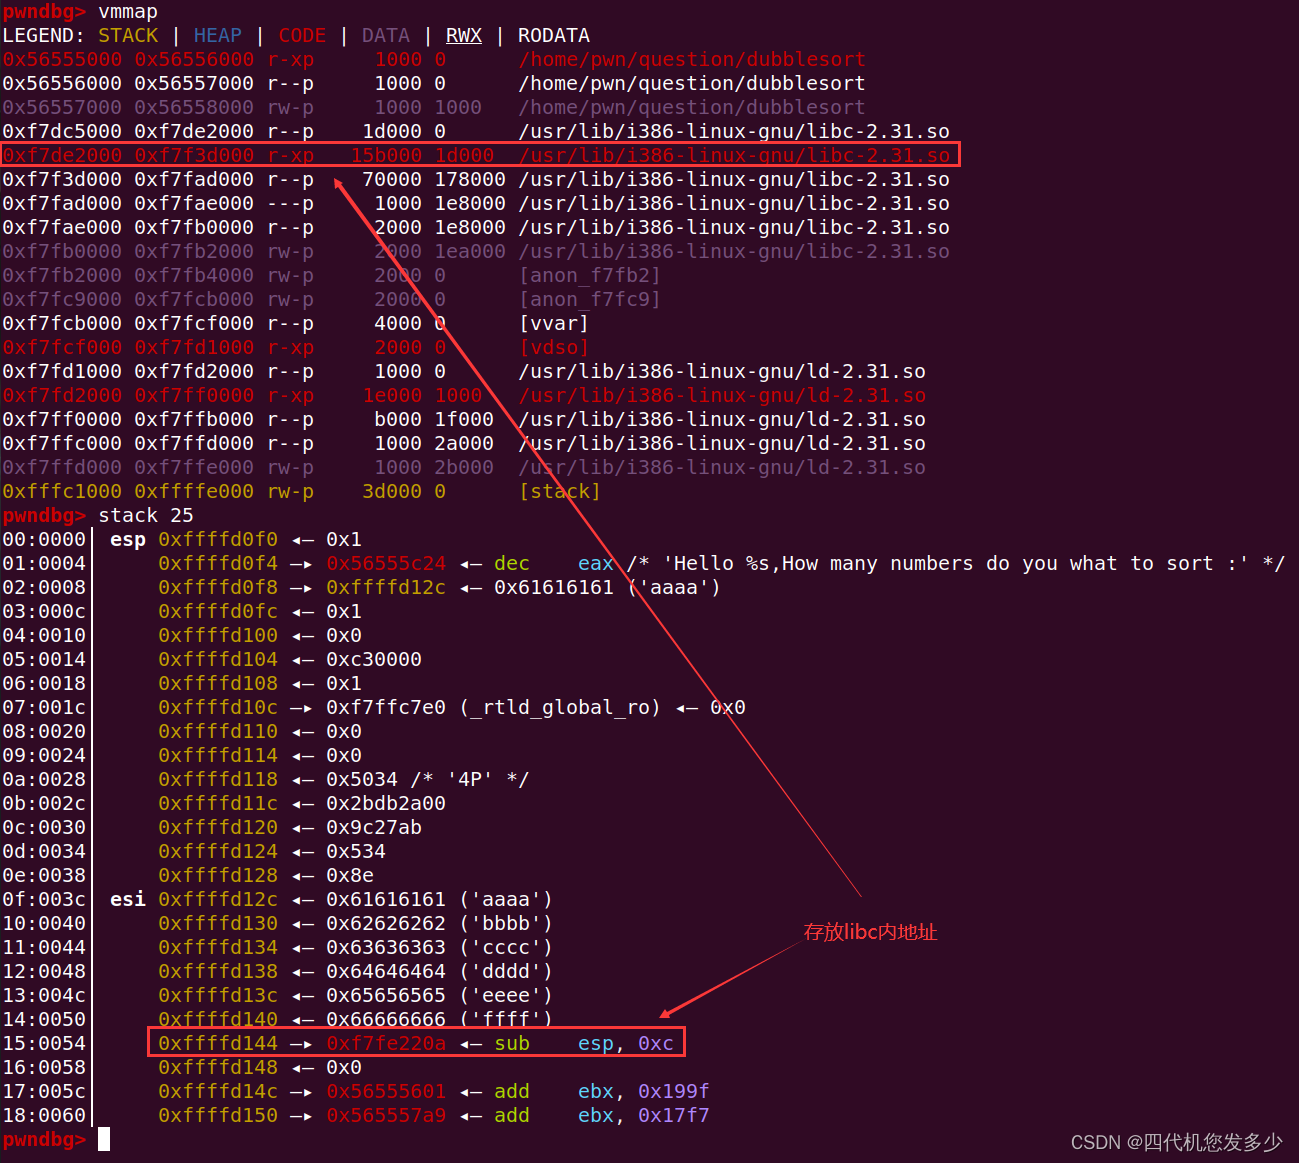
Task: Click the [stack] mapping name
Action: pos(560,492)
